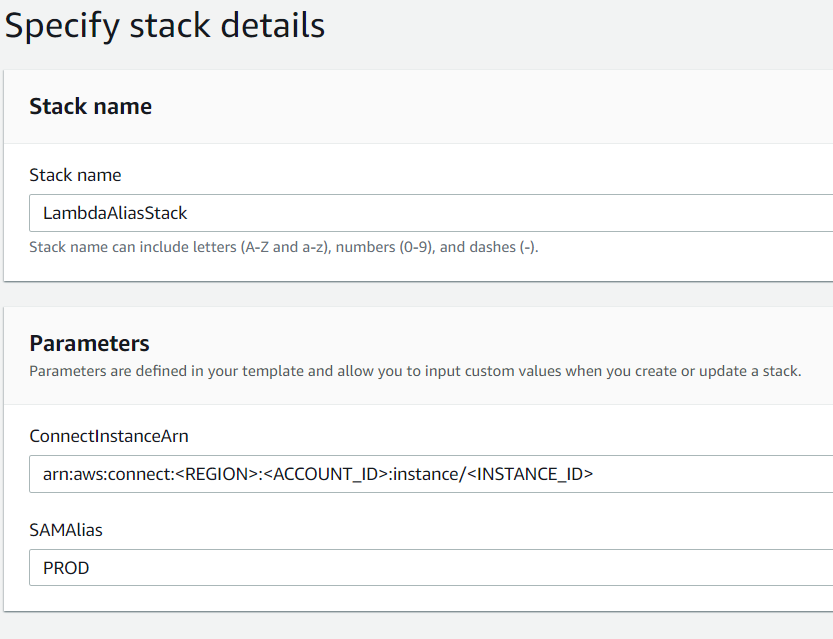Screen dimensions: 833x639
Task: Click the Stack name section header
Action: [x=90, y=105]
